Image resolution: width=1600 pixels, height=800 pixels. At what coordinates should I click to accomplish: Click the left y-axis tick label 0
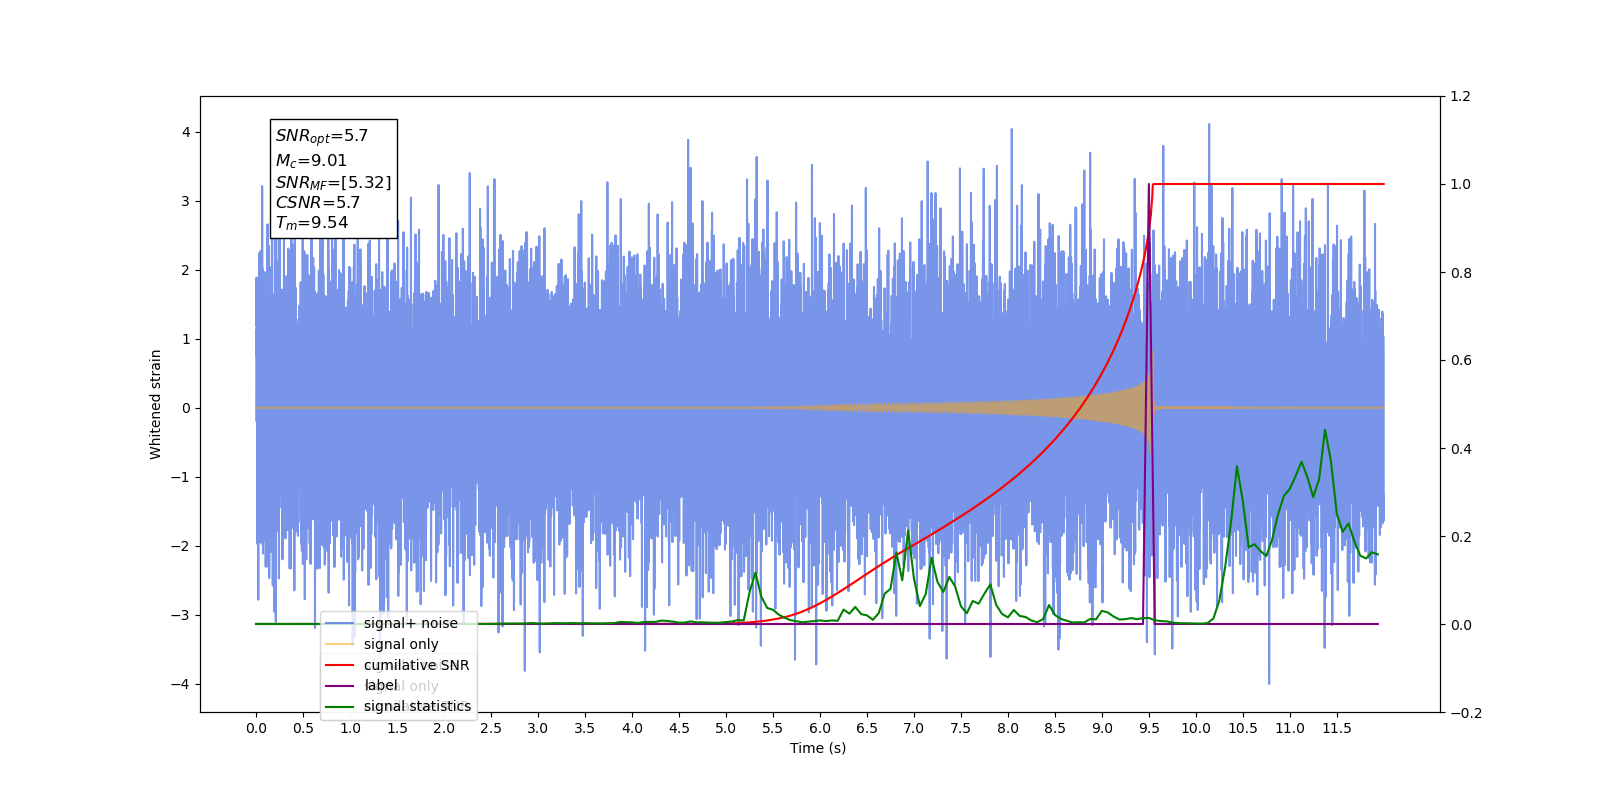(x=186, y=408)
